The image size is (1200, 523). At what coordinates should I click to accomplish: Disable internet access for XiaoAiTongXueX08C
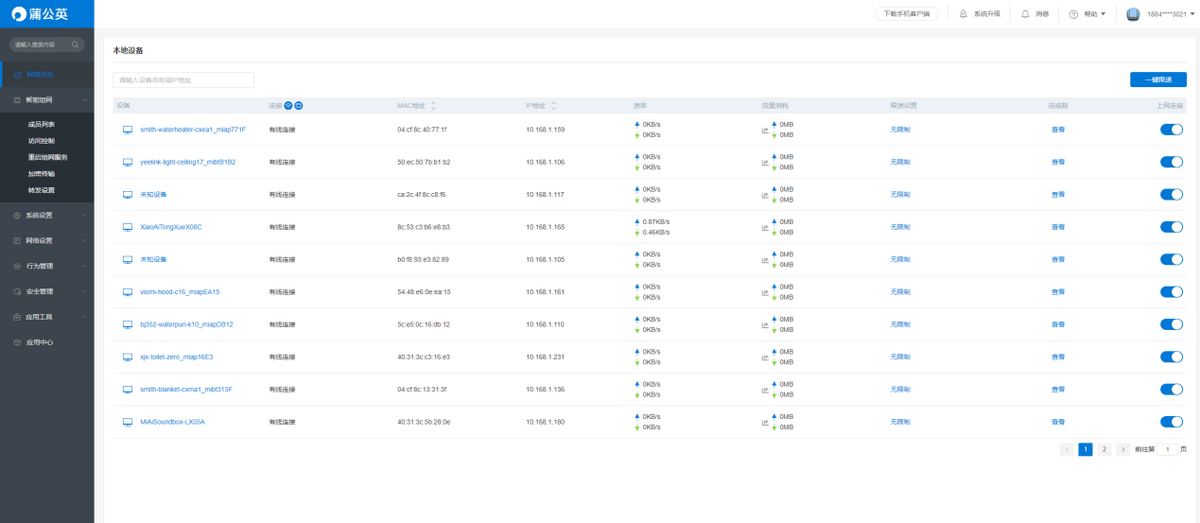(x=1171, y=227)
